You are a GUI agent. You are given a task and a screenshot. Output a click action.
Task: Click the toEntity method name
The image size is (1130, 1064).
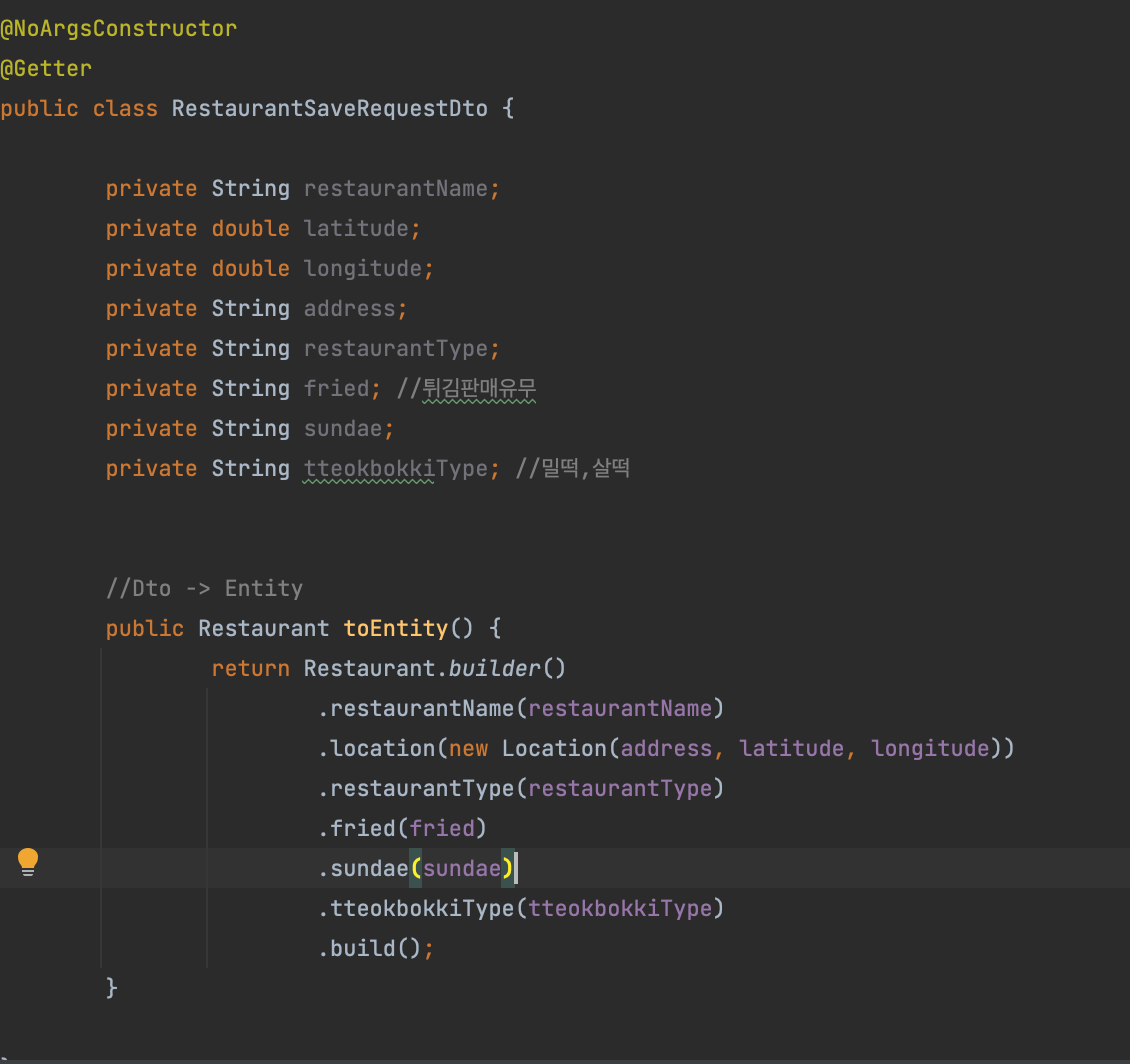[x=396, y=629]
